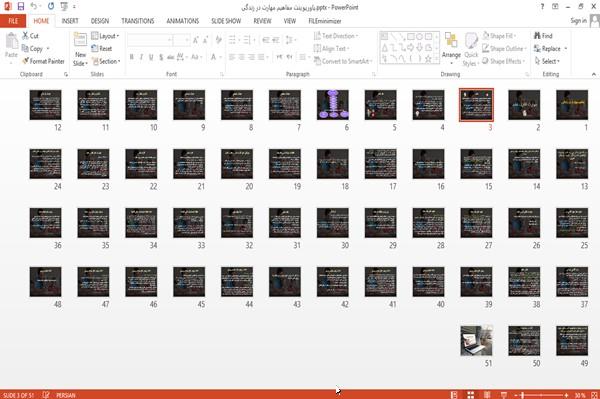Click Fit slide to window icon
The image size is (600, 399).
click(594, 395)
